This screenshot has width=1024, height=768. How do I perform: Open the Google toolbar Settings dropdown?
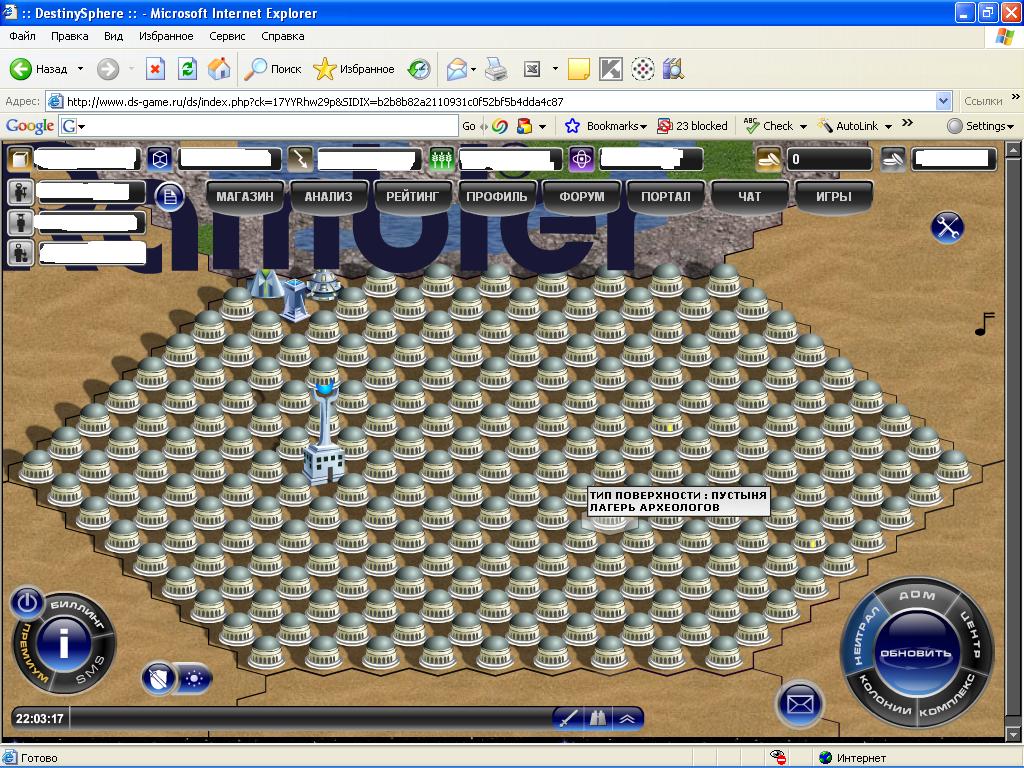pyautogui.click(x=984, y=126)
